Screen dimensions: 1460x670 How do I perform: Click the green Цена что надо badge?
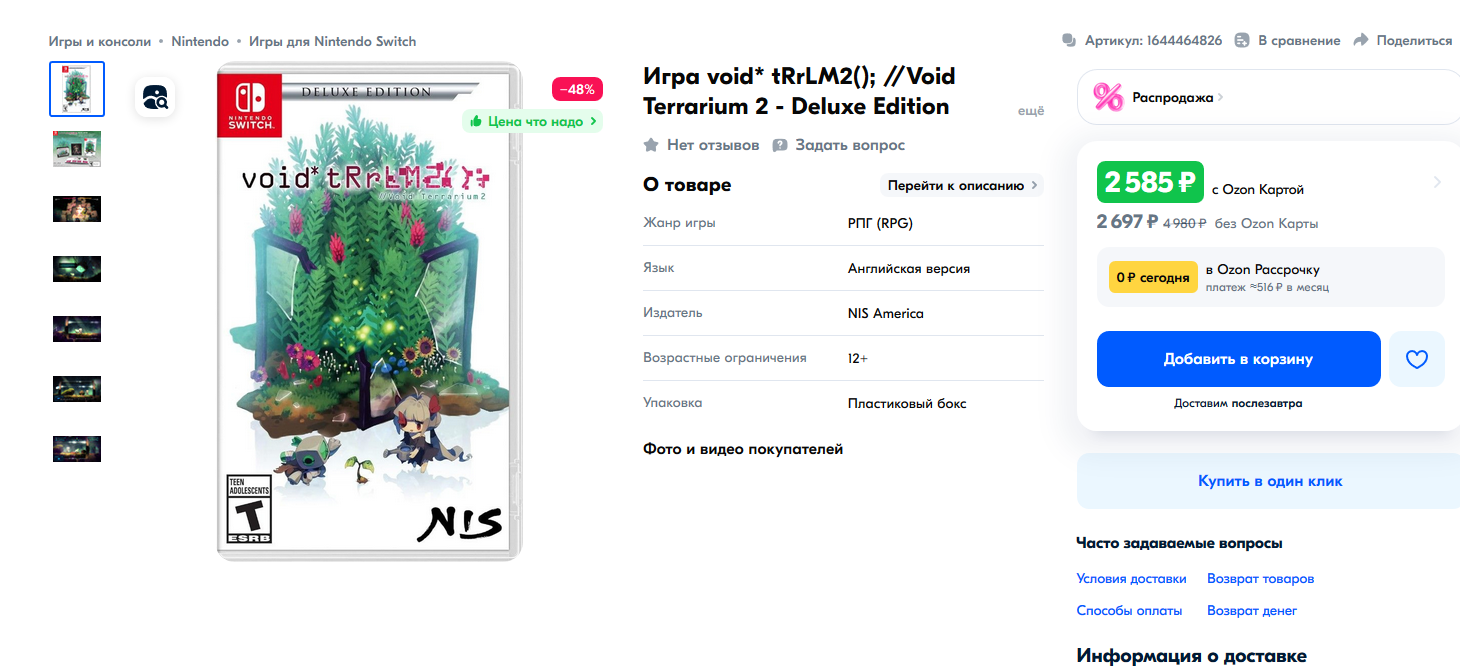pos(532,121)
